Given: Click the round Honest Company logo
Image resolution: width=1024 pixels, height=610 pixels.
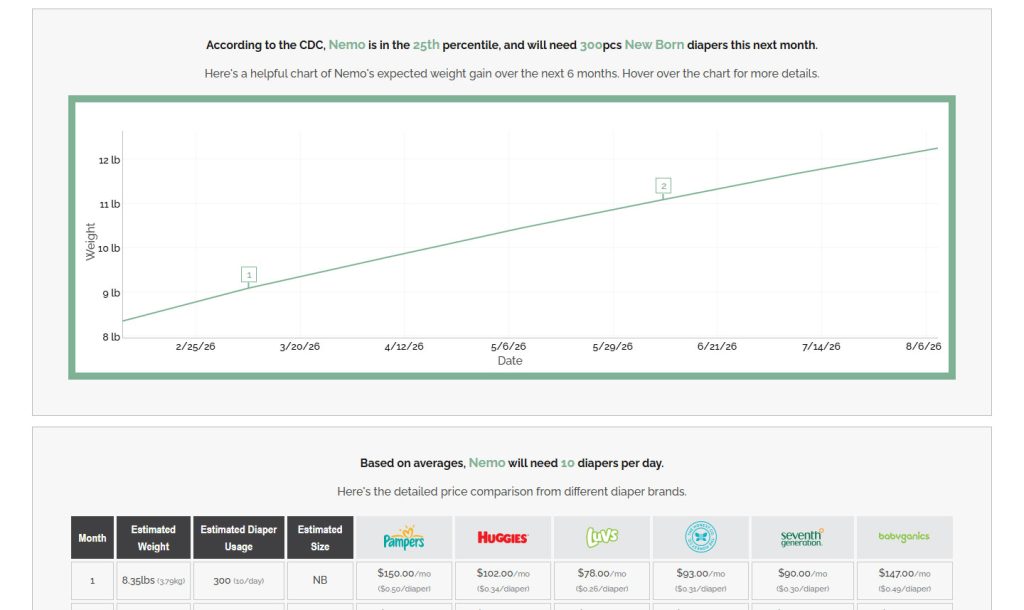Looking at the screenshot, I should coord(700,538).
